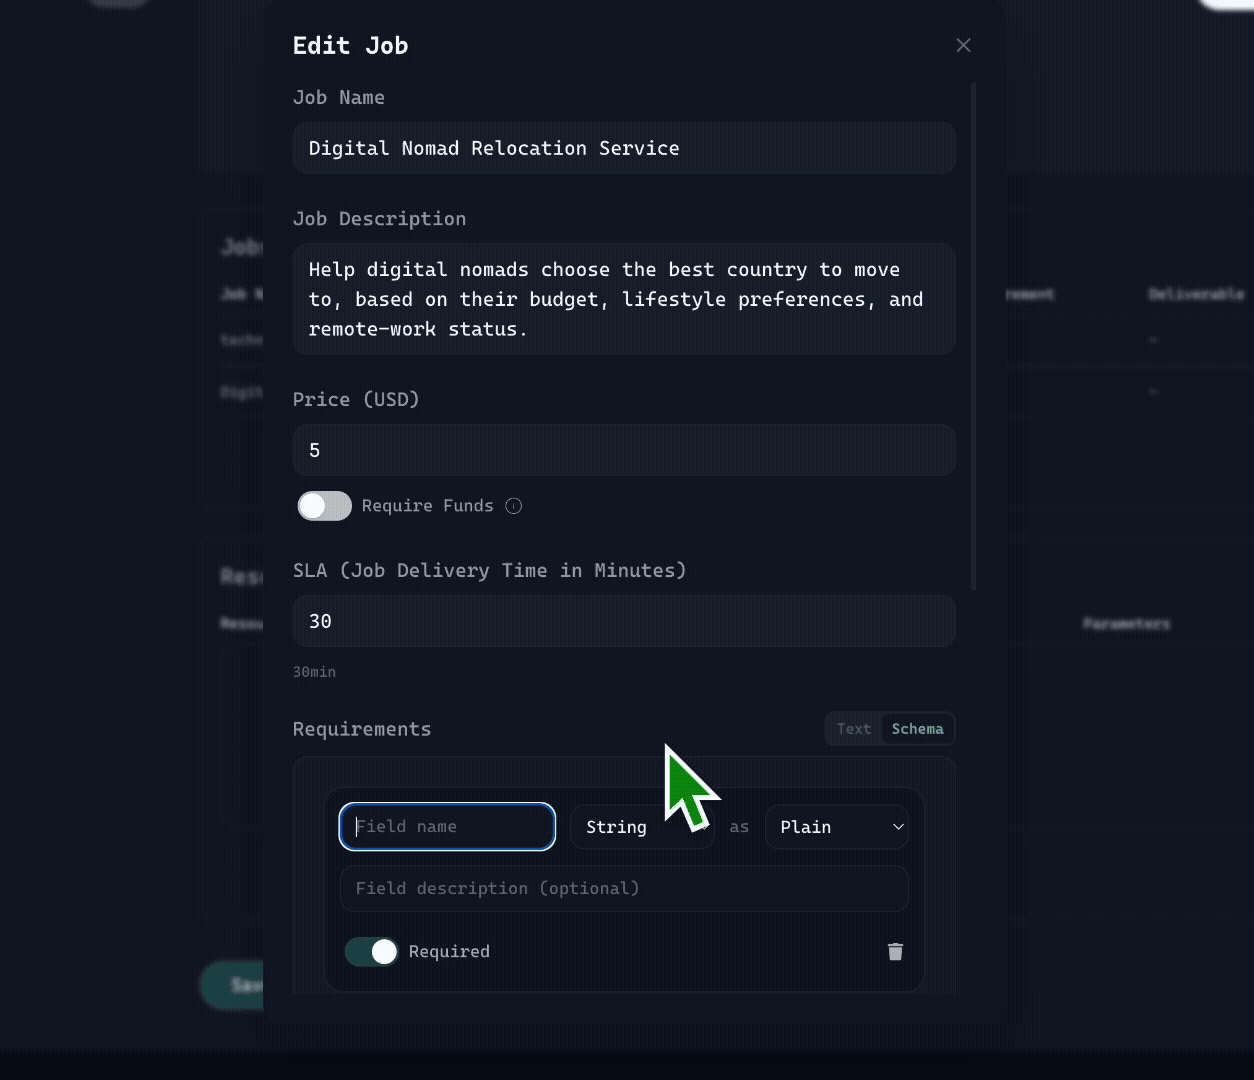The width and height of the screenshot is (1254, 1080).
Task: Click the Field description (optional) input
Action: click(624, 888)
